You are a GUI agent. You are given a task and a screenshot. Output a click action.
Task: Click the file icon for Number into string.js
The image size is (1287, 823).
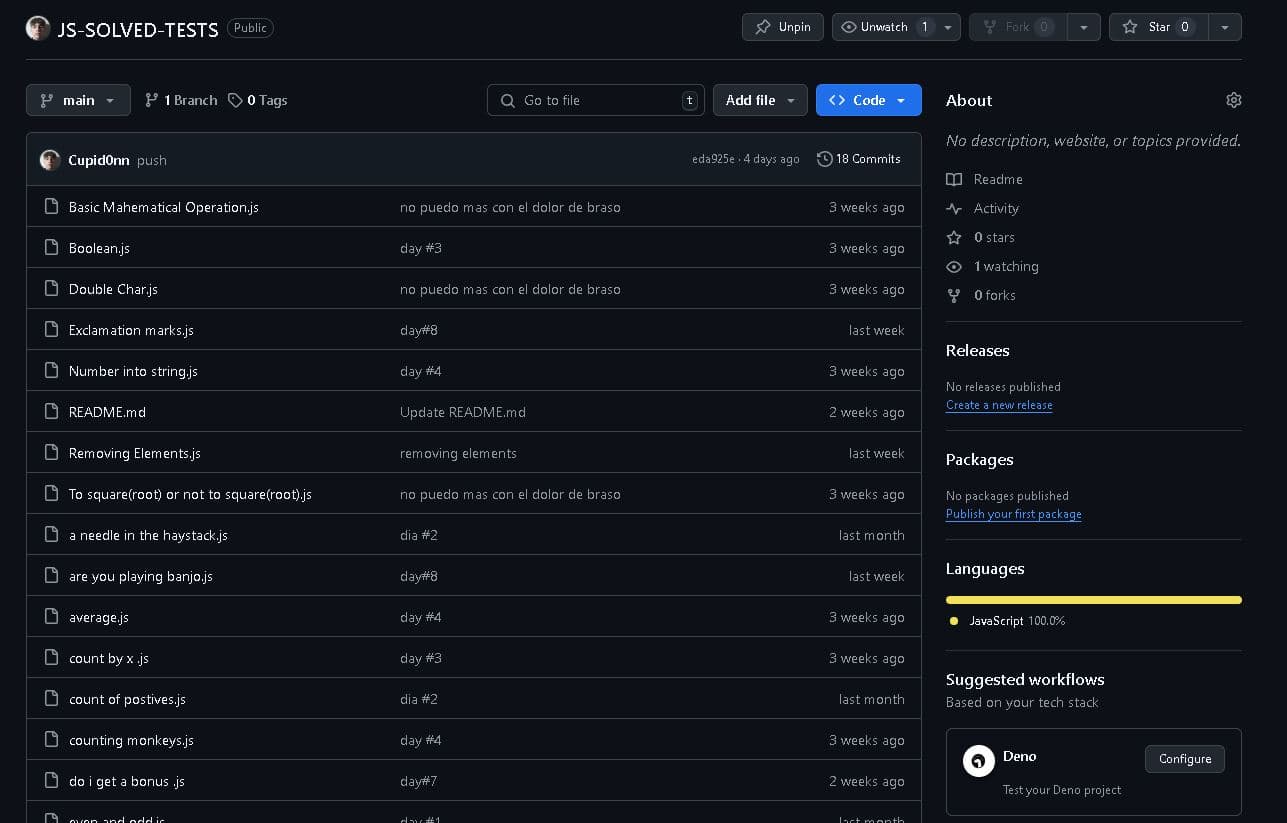(51, 371)
